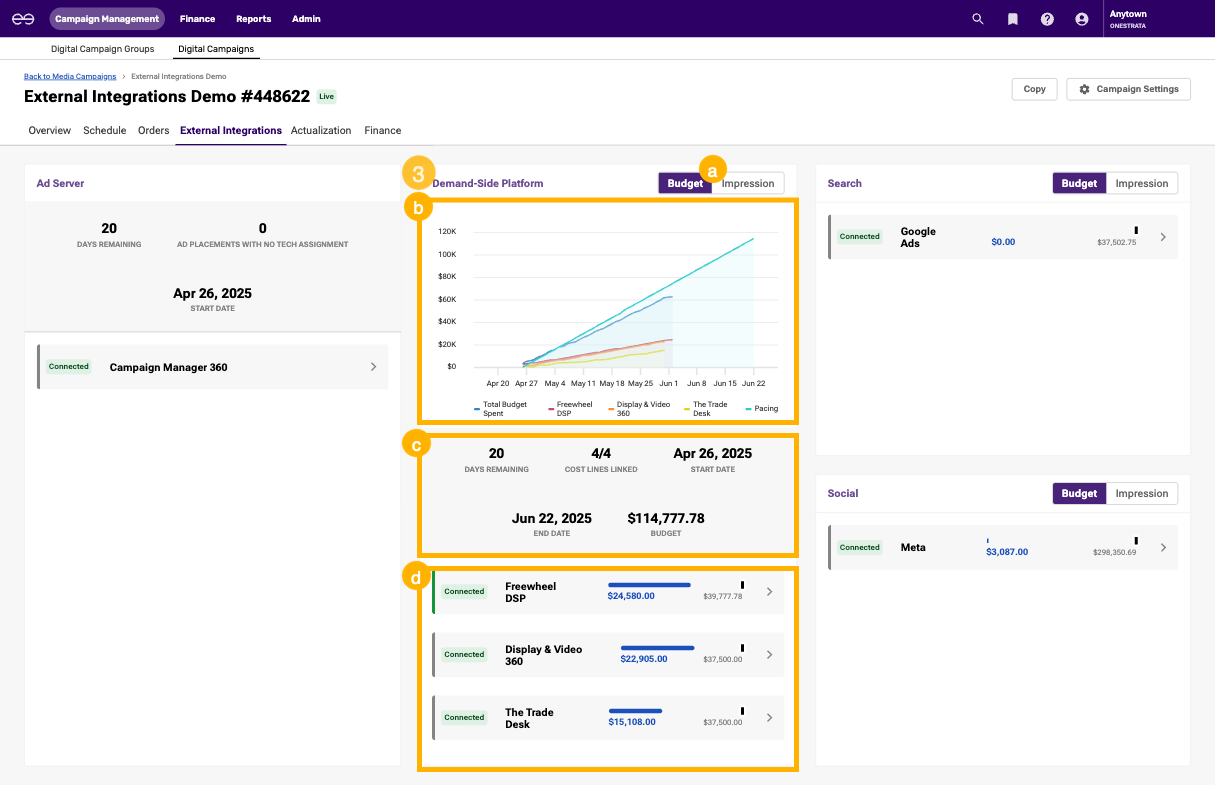Open the help question mark icon
This screenshot has height=785, width=1215.
[x=1047, y=19]
